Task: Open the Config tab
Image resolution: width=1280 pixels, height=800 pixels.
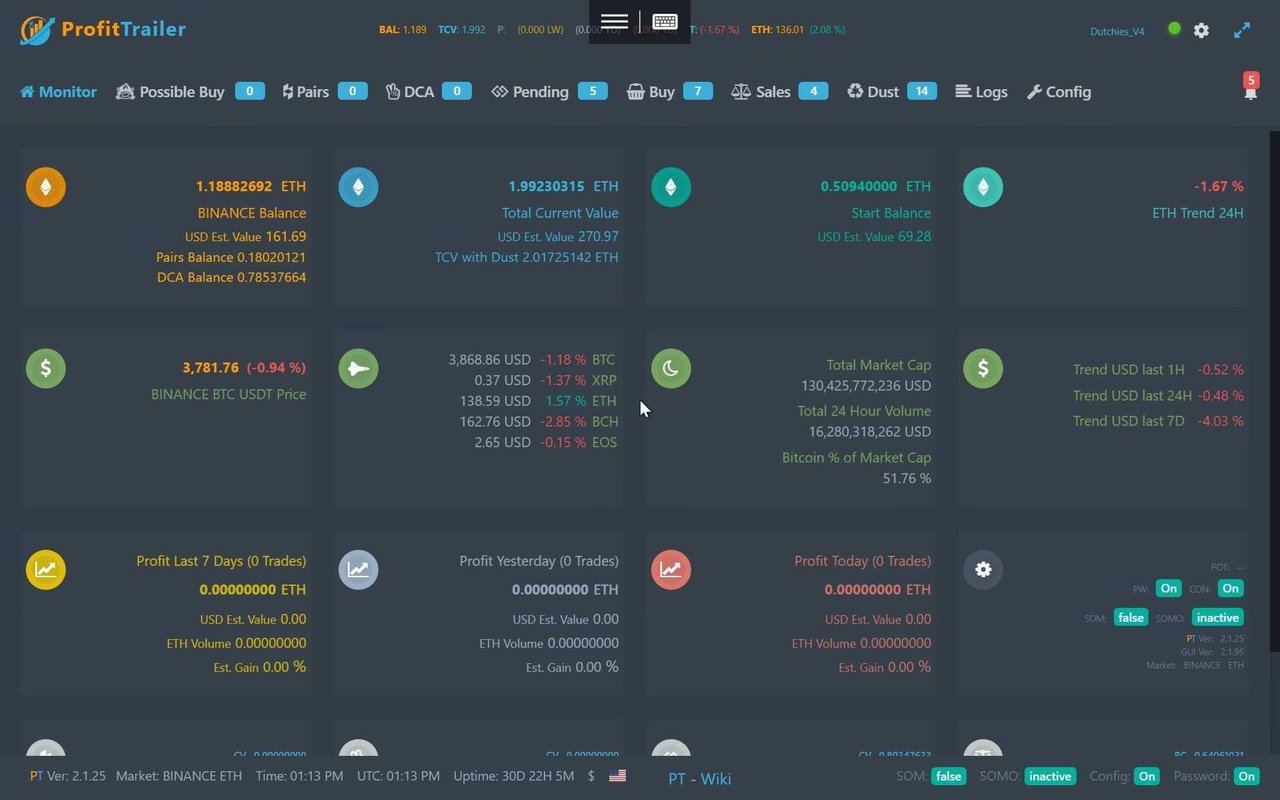Action: click(1059, 91)
